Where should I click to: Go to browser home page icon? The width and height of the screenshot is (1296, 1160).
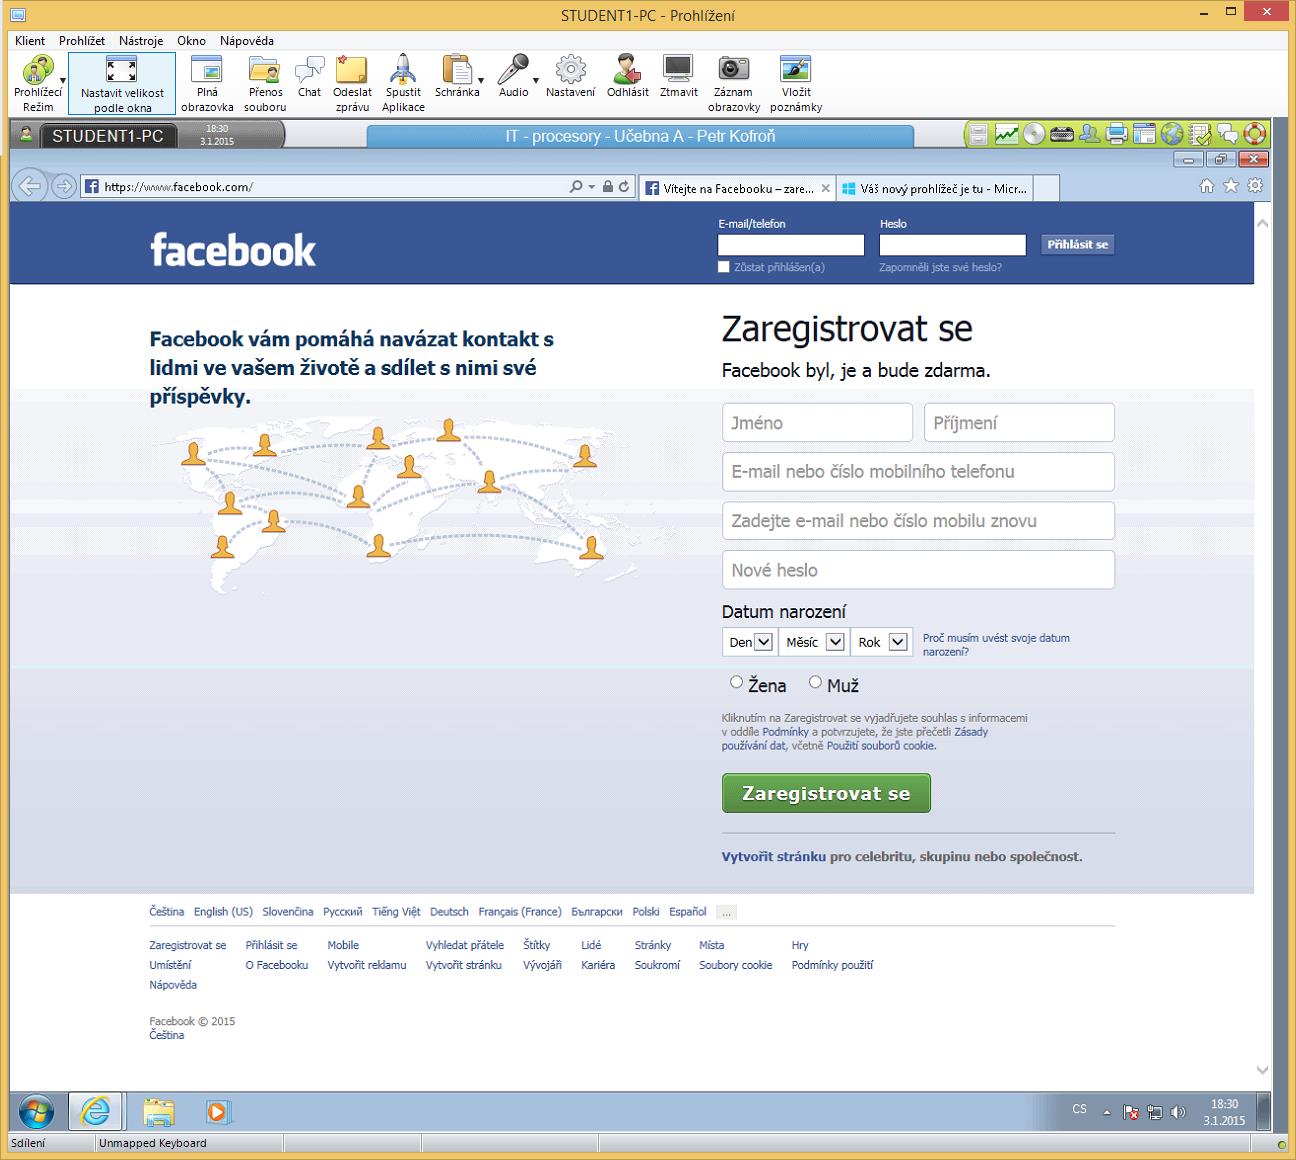1207,186
